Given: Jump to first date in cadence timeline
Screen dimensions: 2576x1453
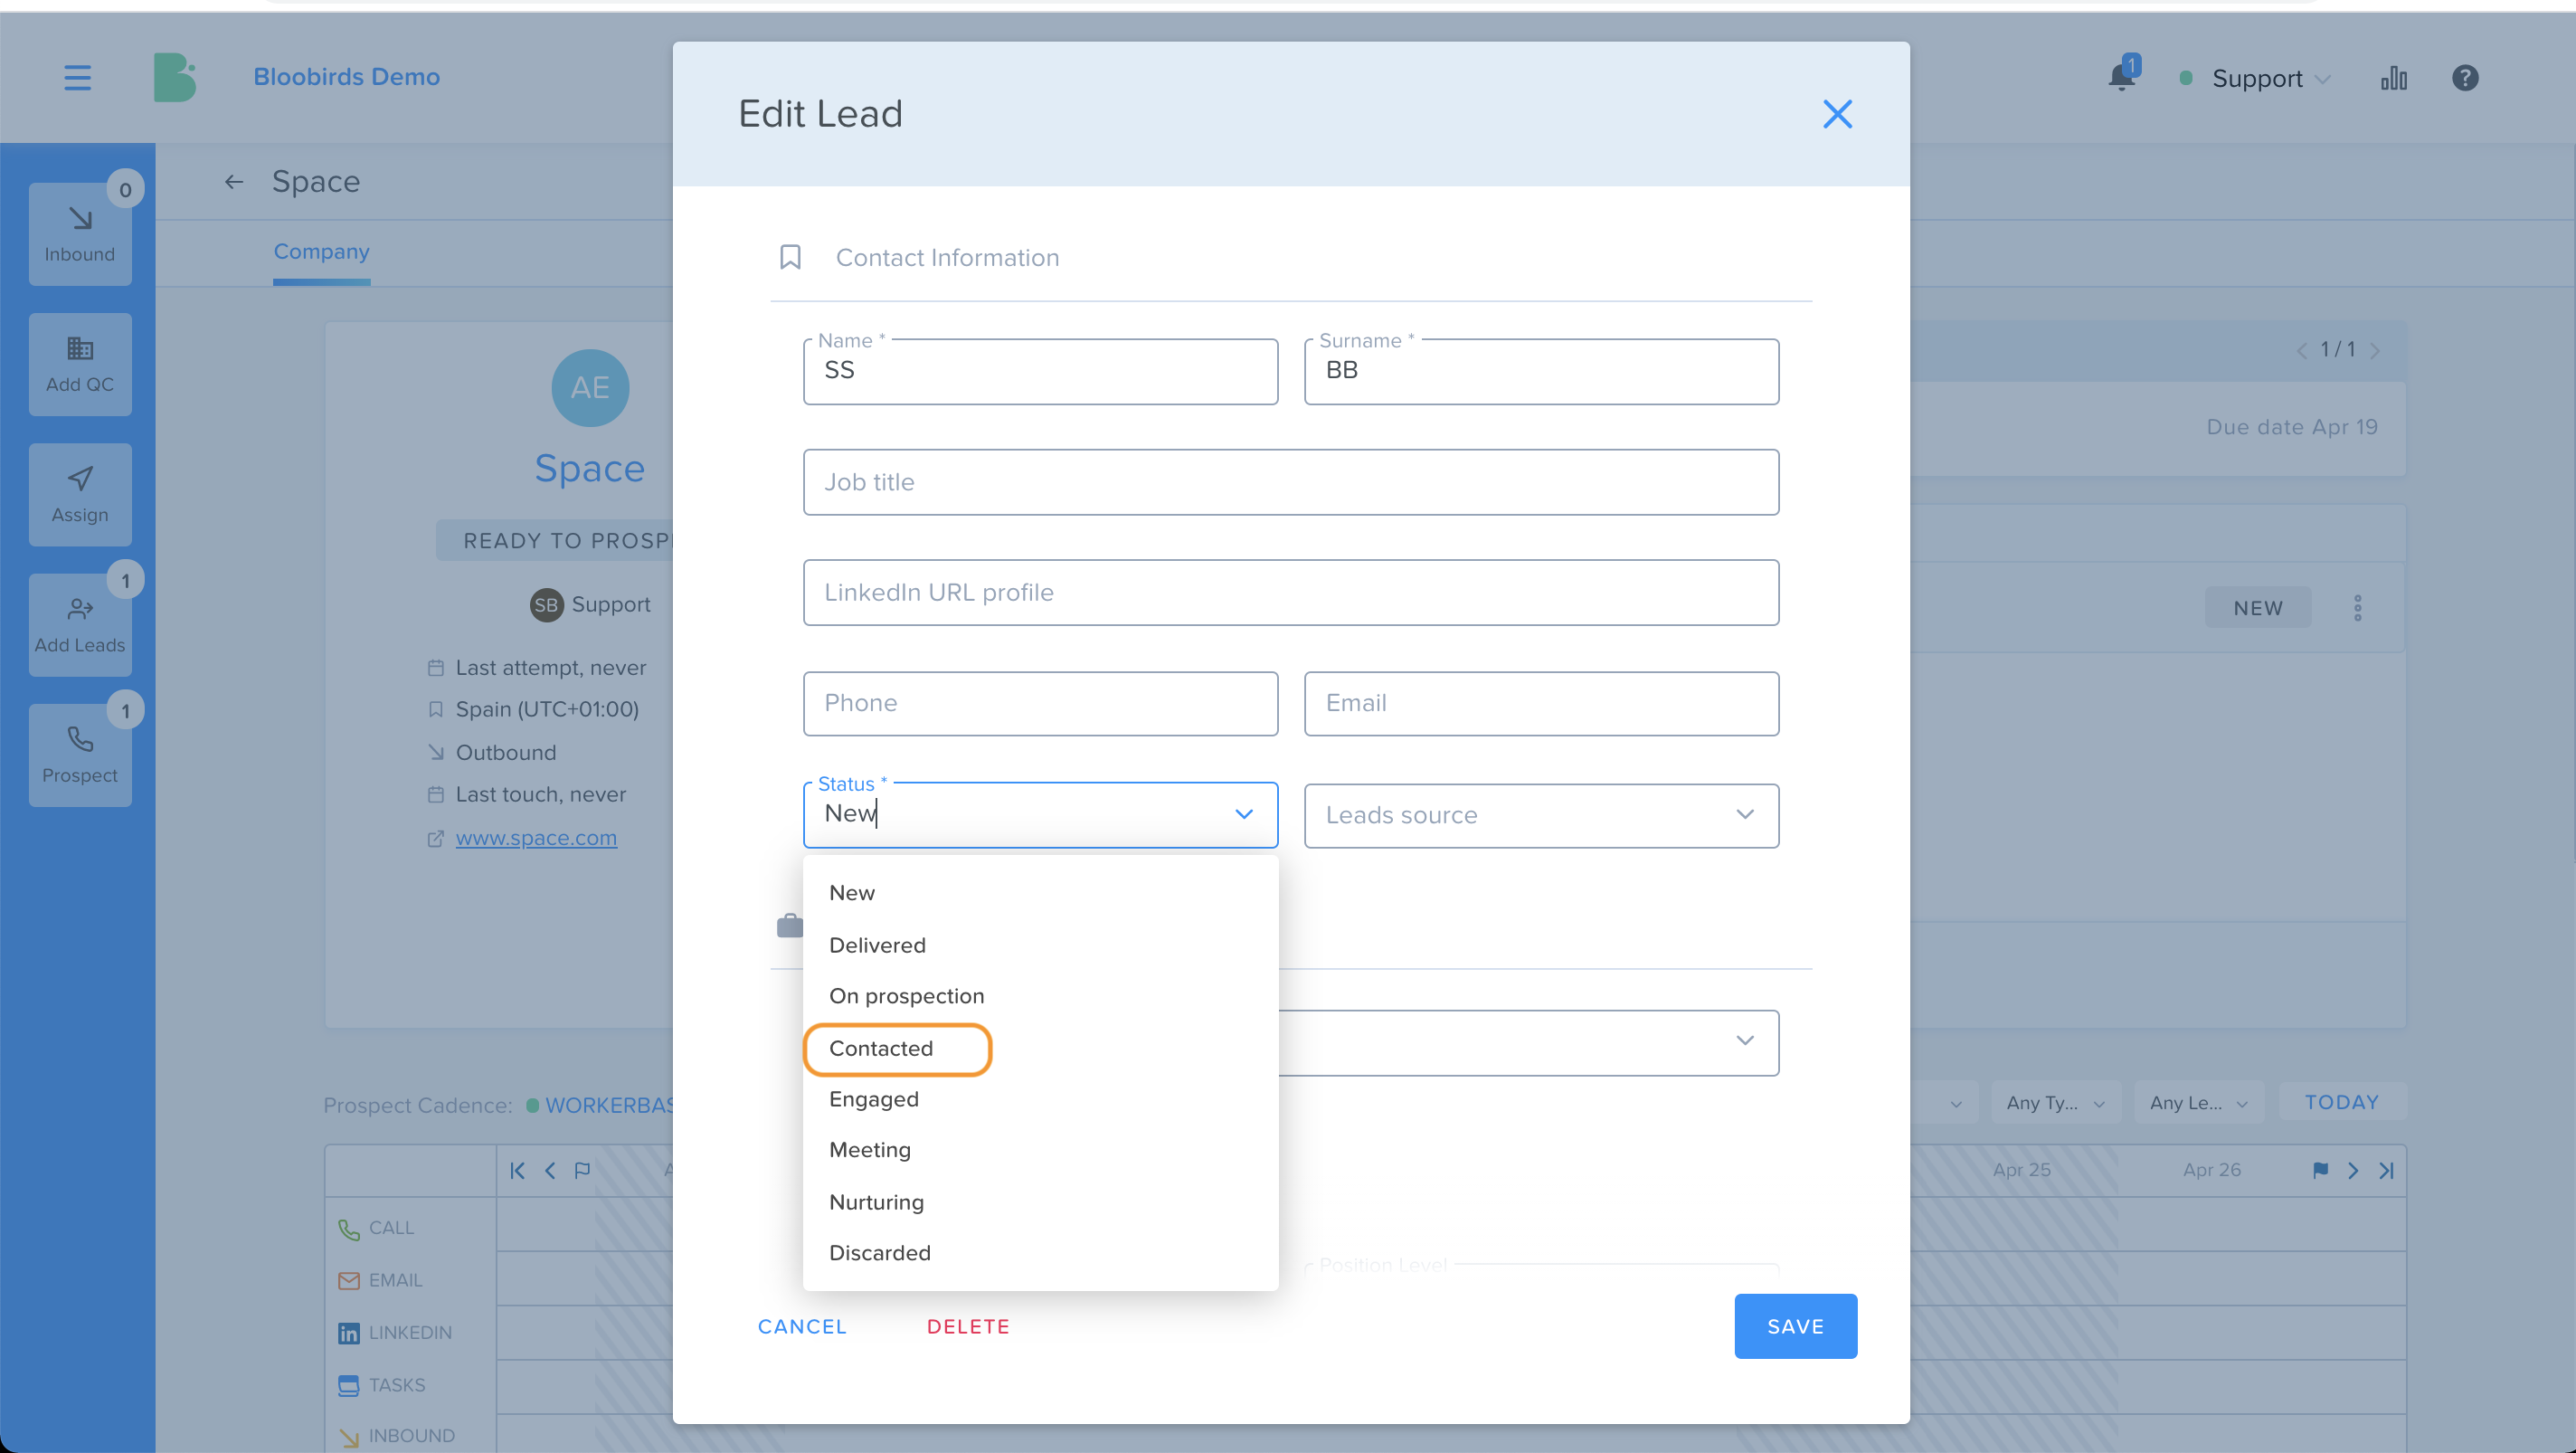Looking at the screenshot, I should tap(517, 1170).
